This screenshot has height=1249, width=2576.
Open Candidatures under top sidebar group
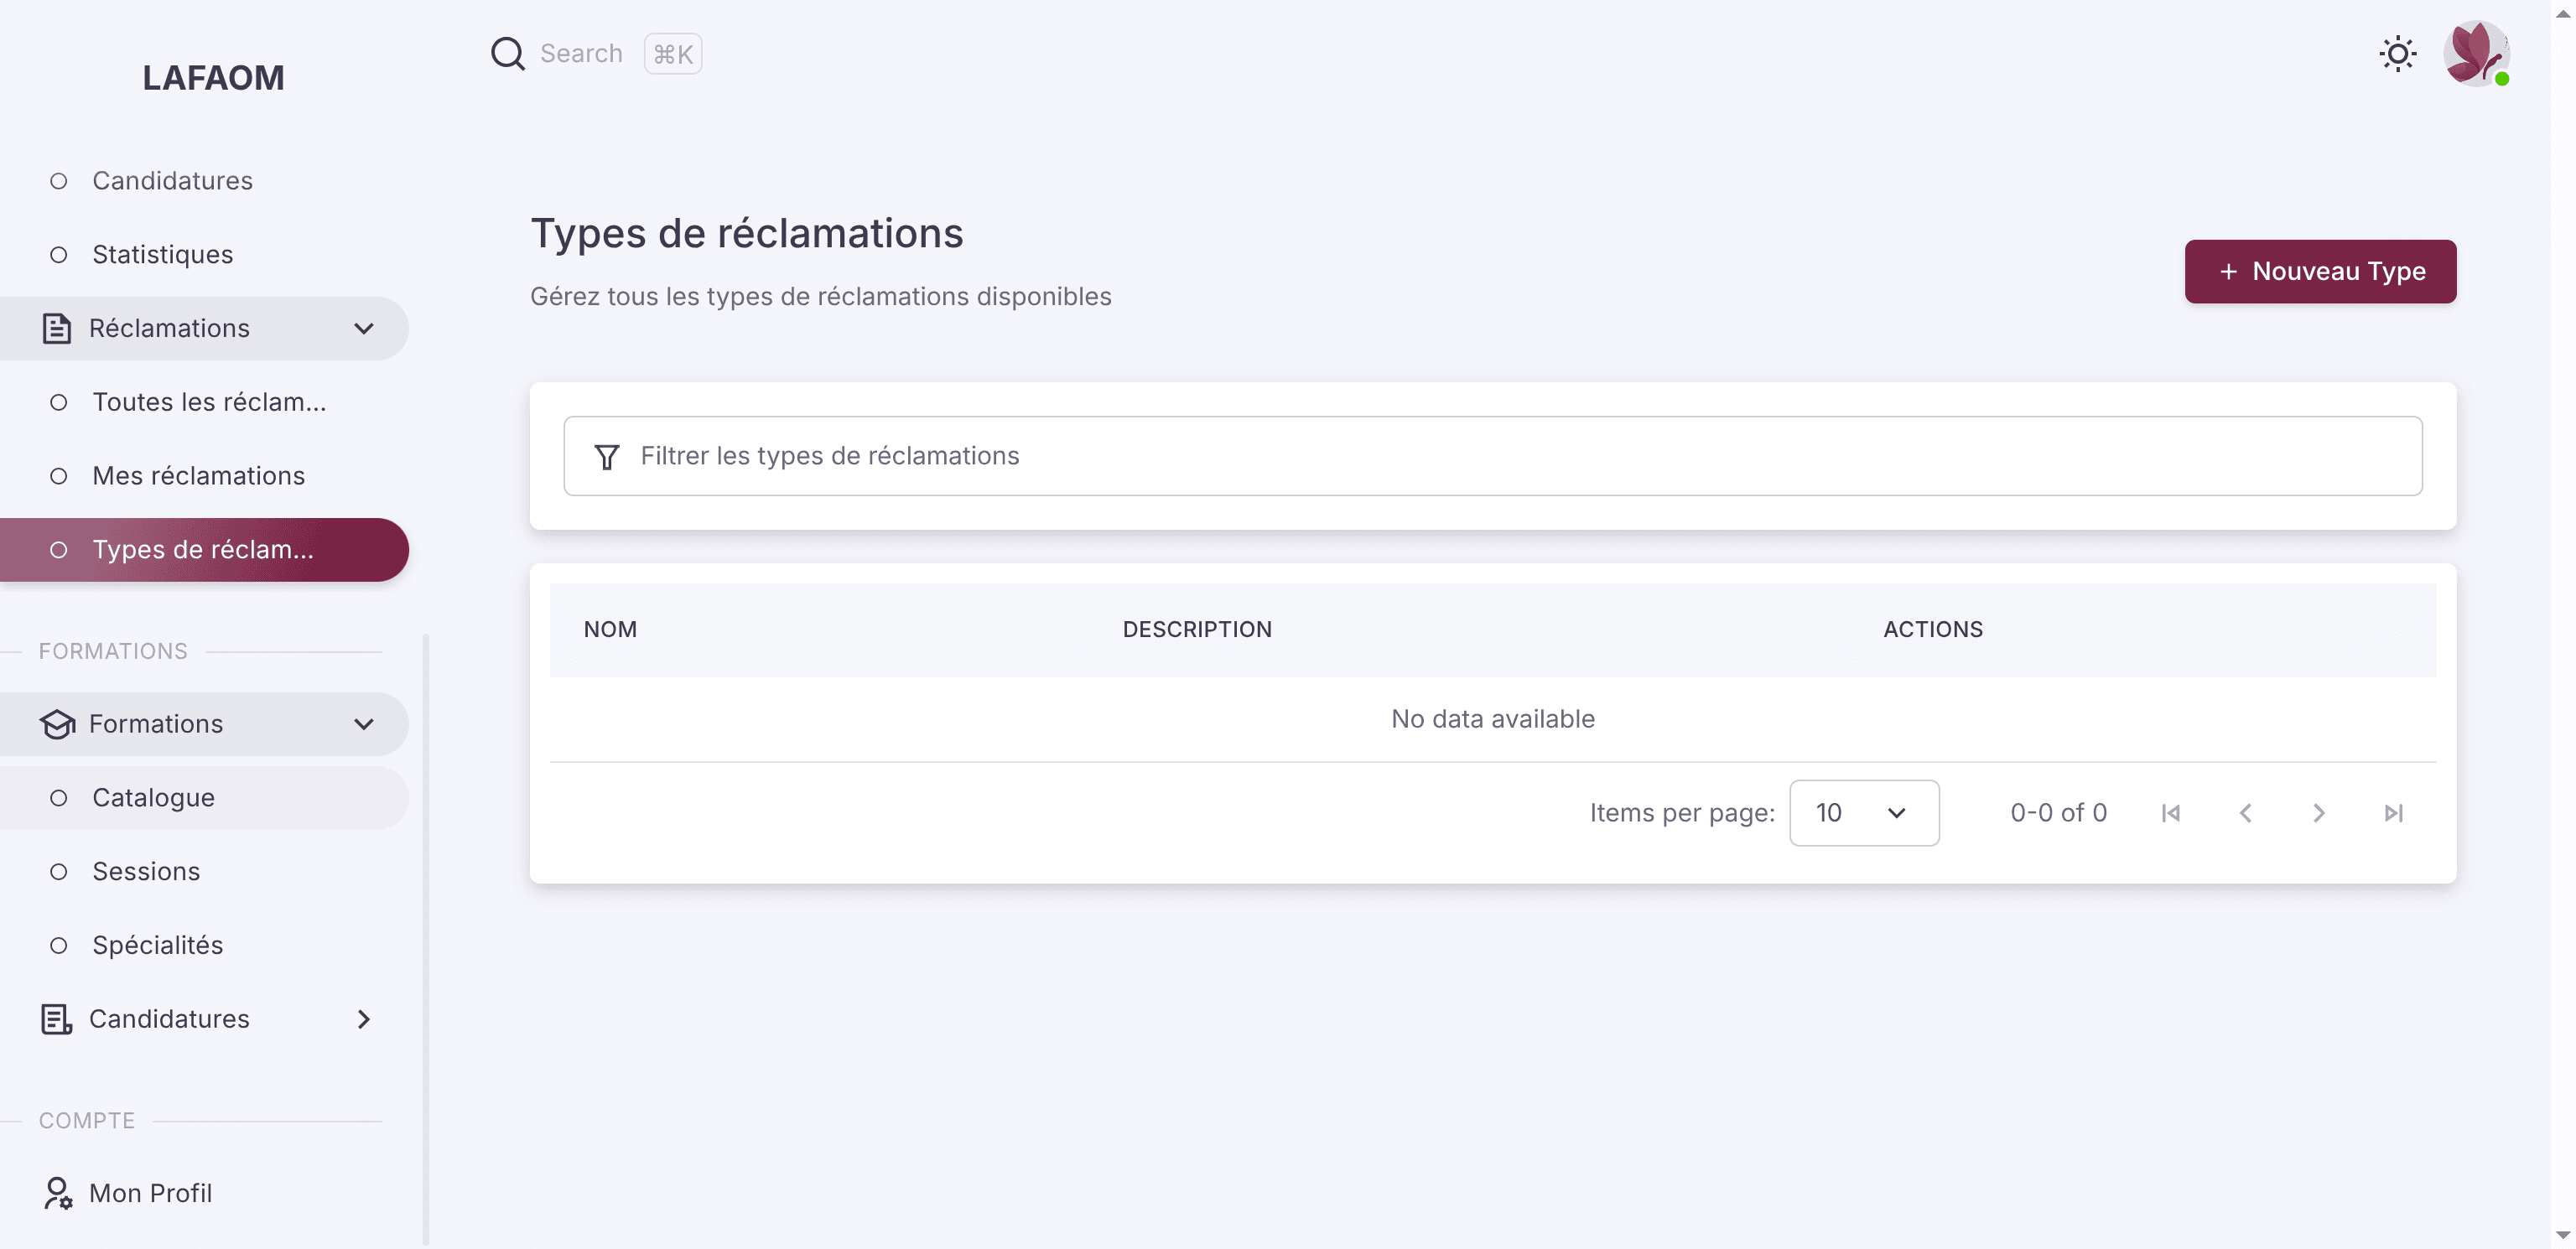[204, 181]
